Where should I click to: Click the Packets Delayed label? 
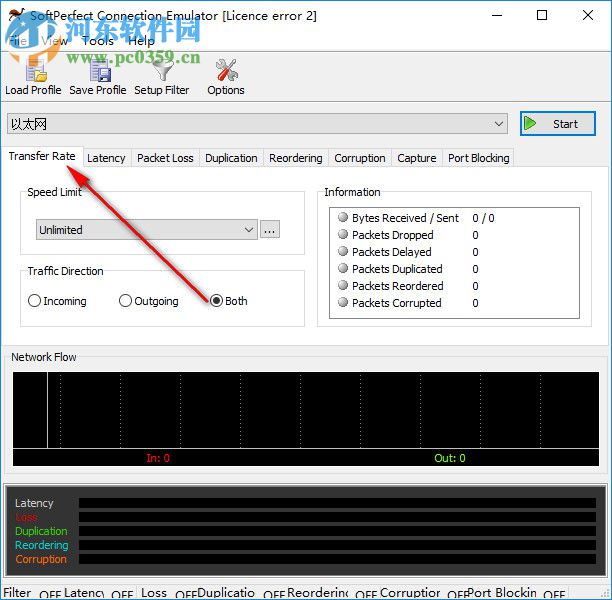point(391,252)
